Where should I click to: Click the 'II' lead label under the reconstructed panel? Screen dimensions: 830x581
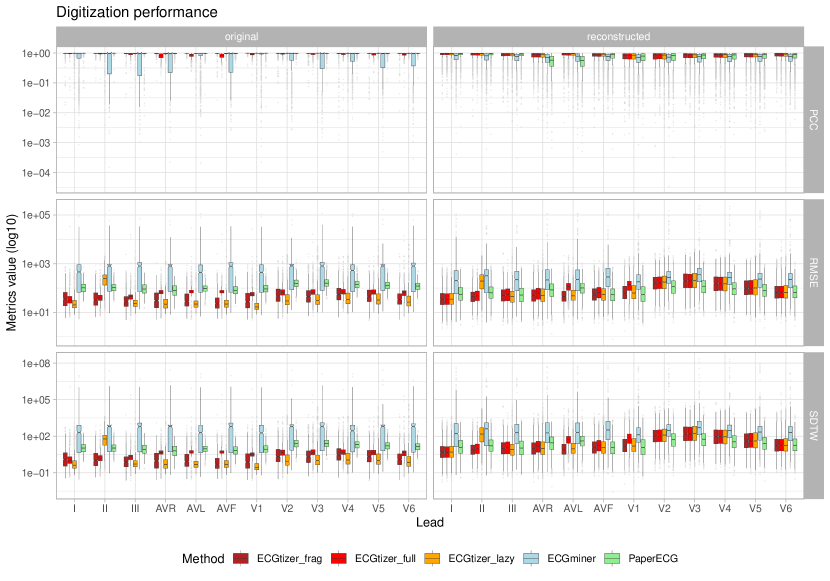(x=482, y=509)
